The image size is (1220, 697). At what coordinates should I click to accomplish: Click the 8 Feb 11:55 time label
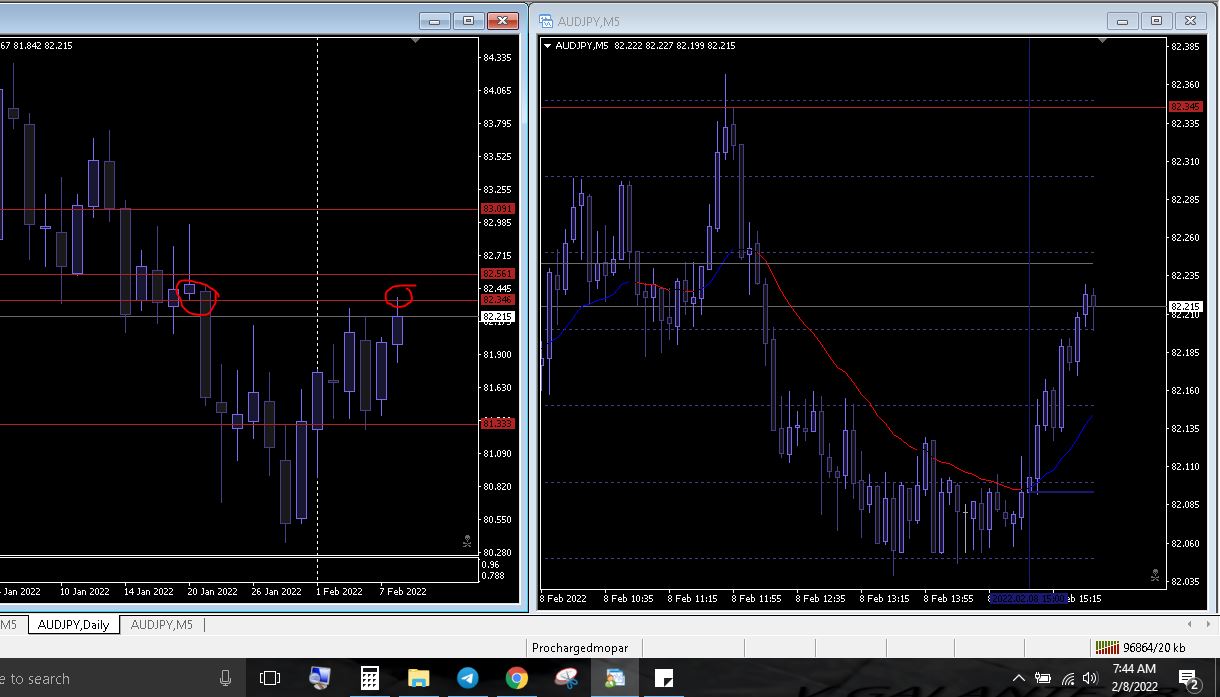coord(756,598)
